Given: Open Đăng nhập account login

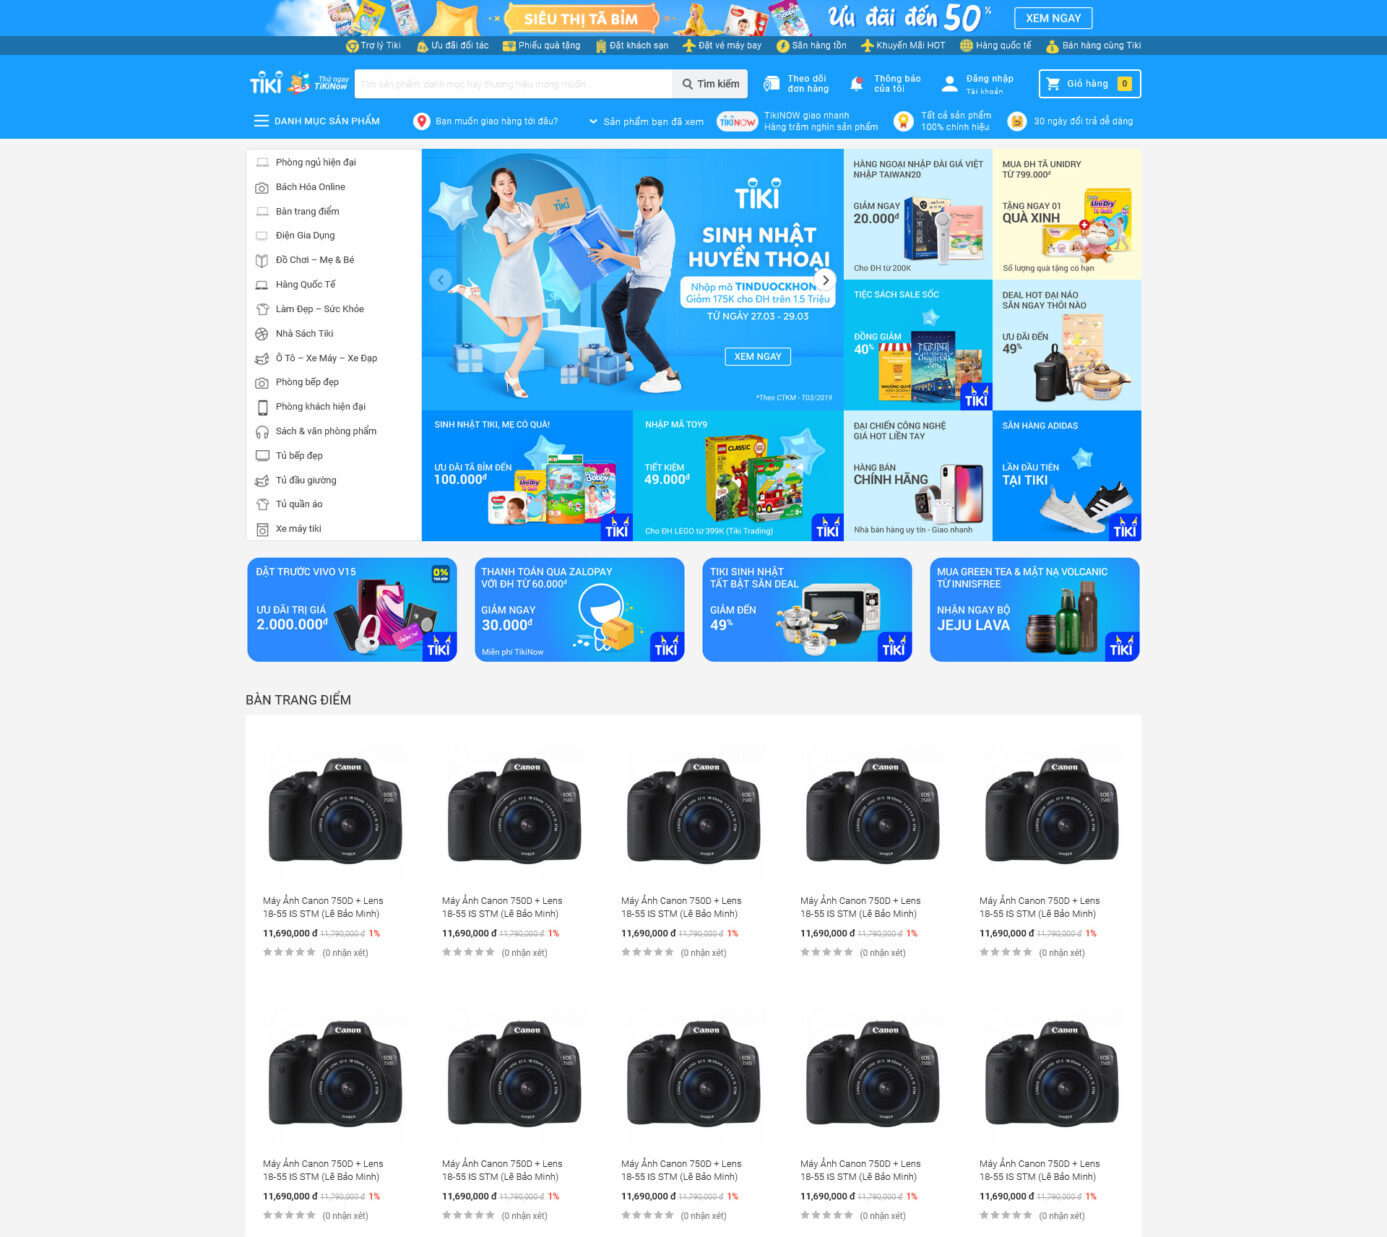Looking at the screenshot, I should click(977, 84).
